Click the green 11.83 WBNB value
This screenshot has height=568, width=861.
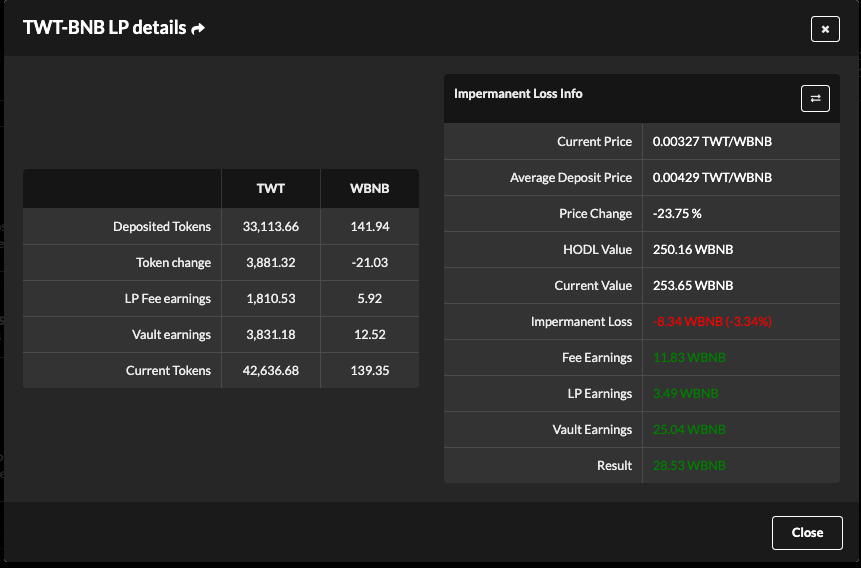[x=689, y=358]
